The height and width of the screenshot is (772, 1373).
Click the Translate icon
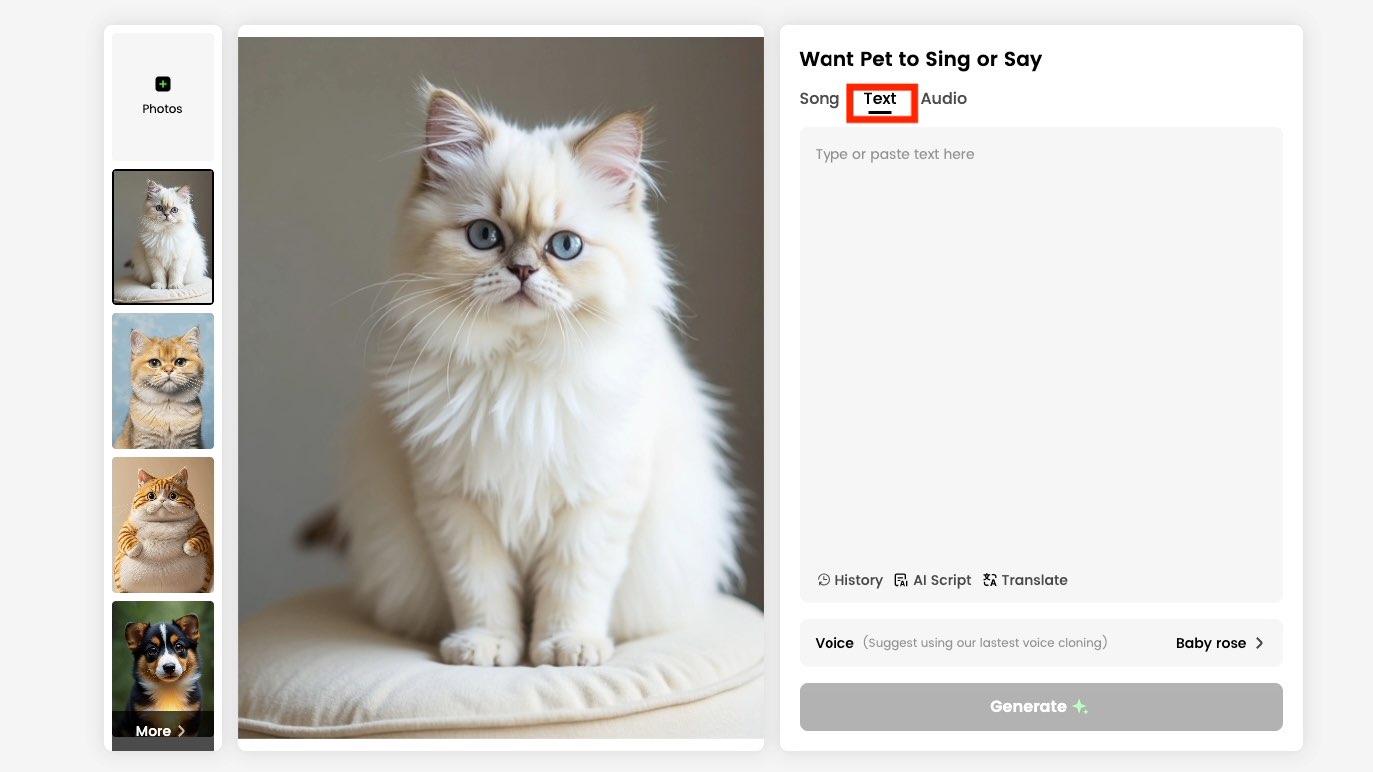pos(990,580)
